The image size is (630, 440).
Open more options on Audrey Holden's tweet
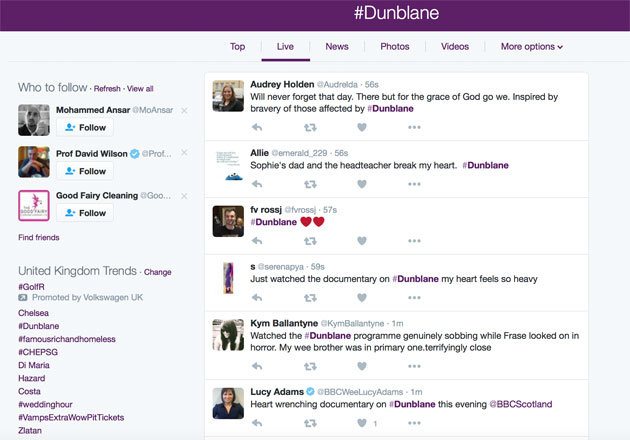point(414,127)
